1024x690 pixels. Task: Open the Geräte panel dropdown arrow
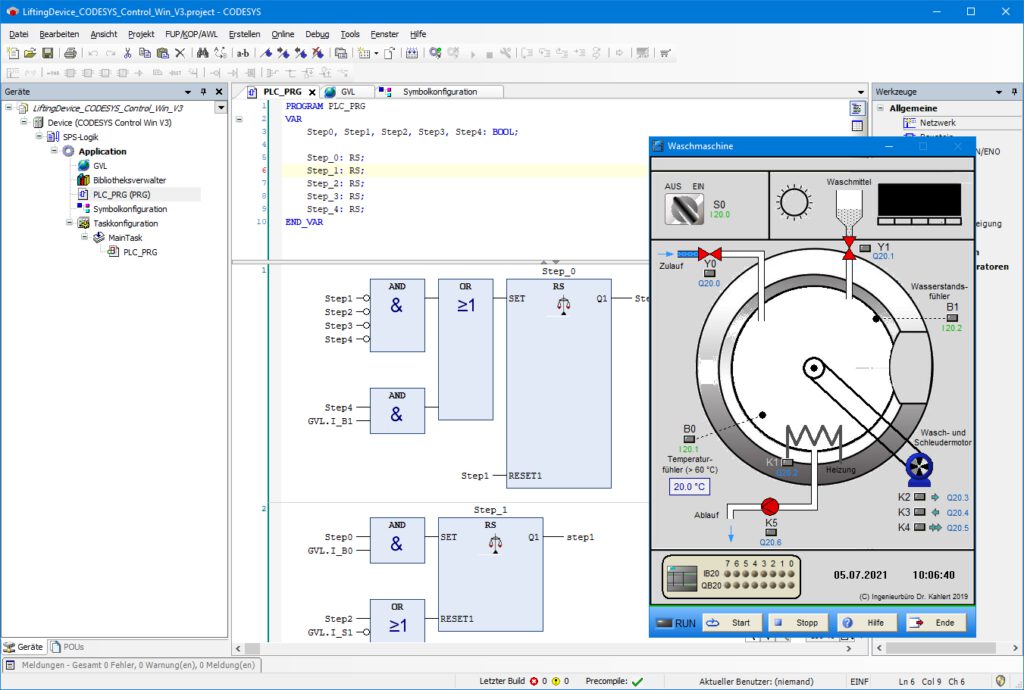(188, 91)
